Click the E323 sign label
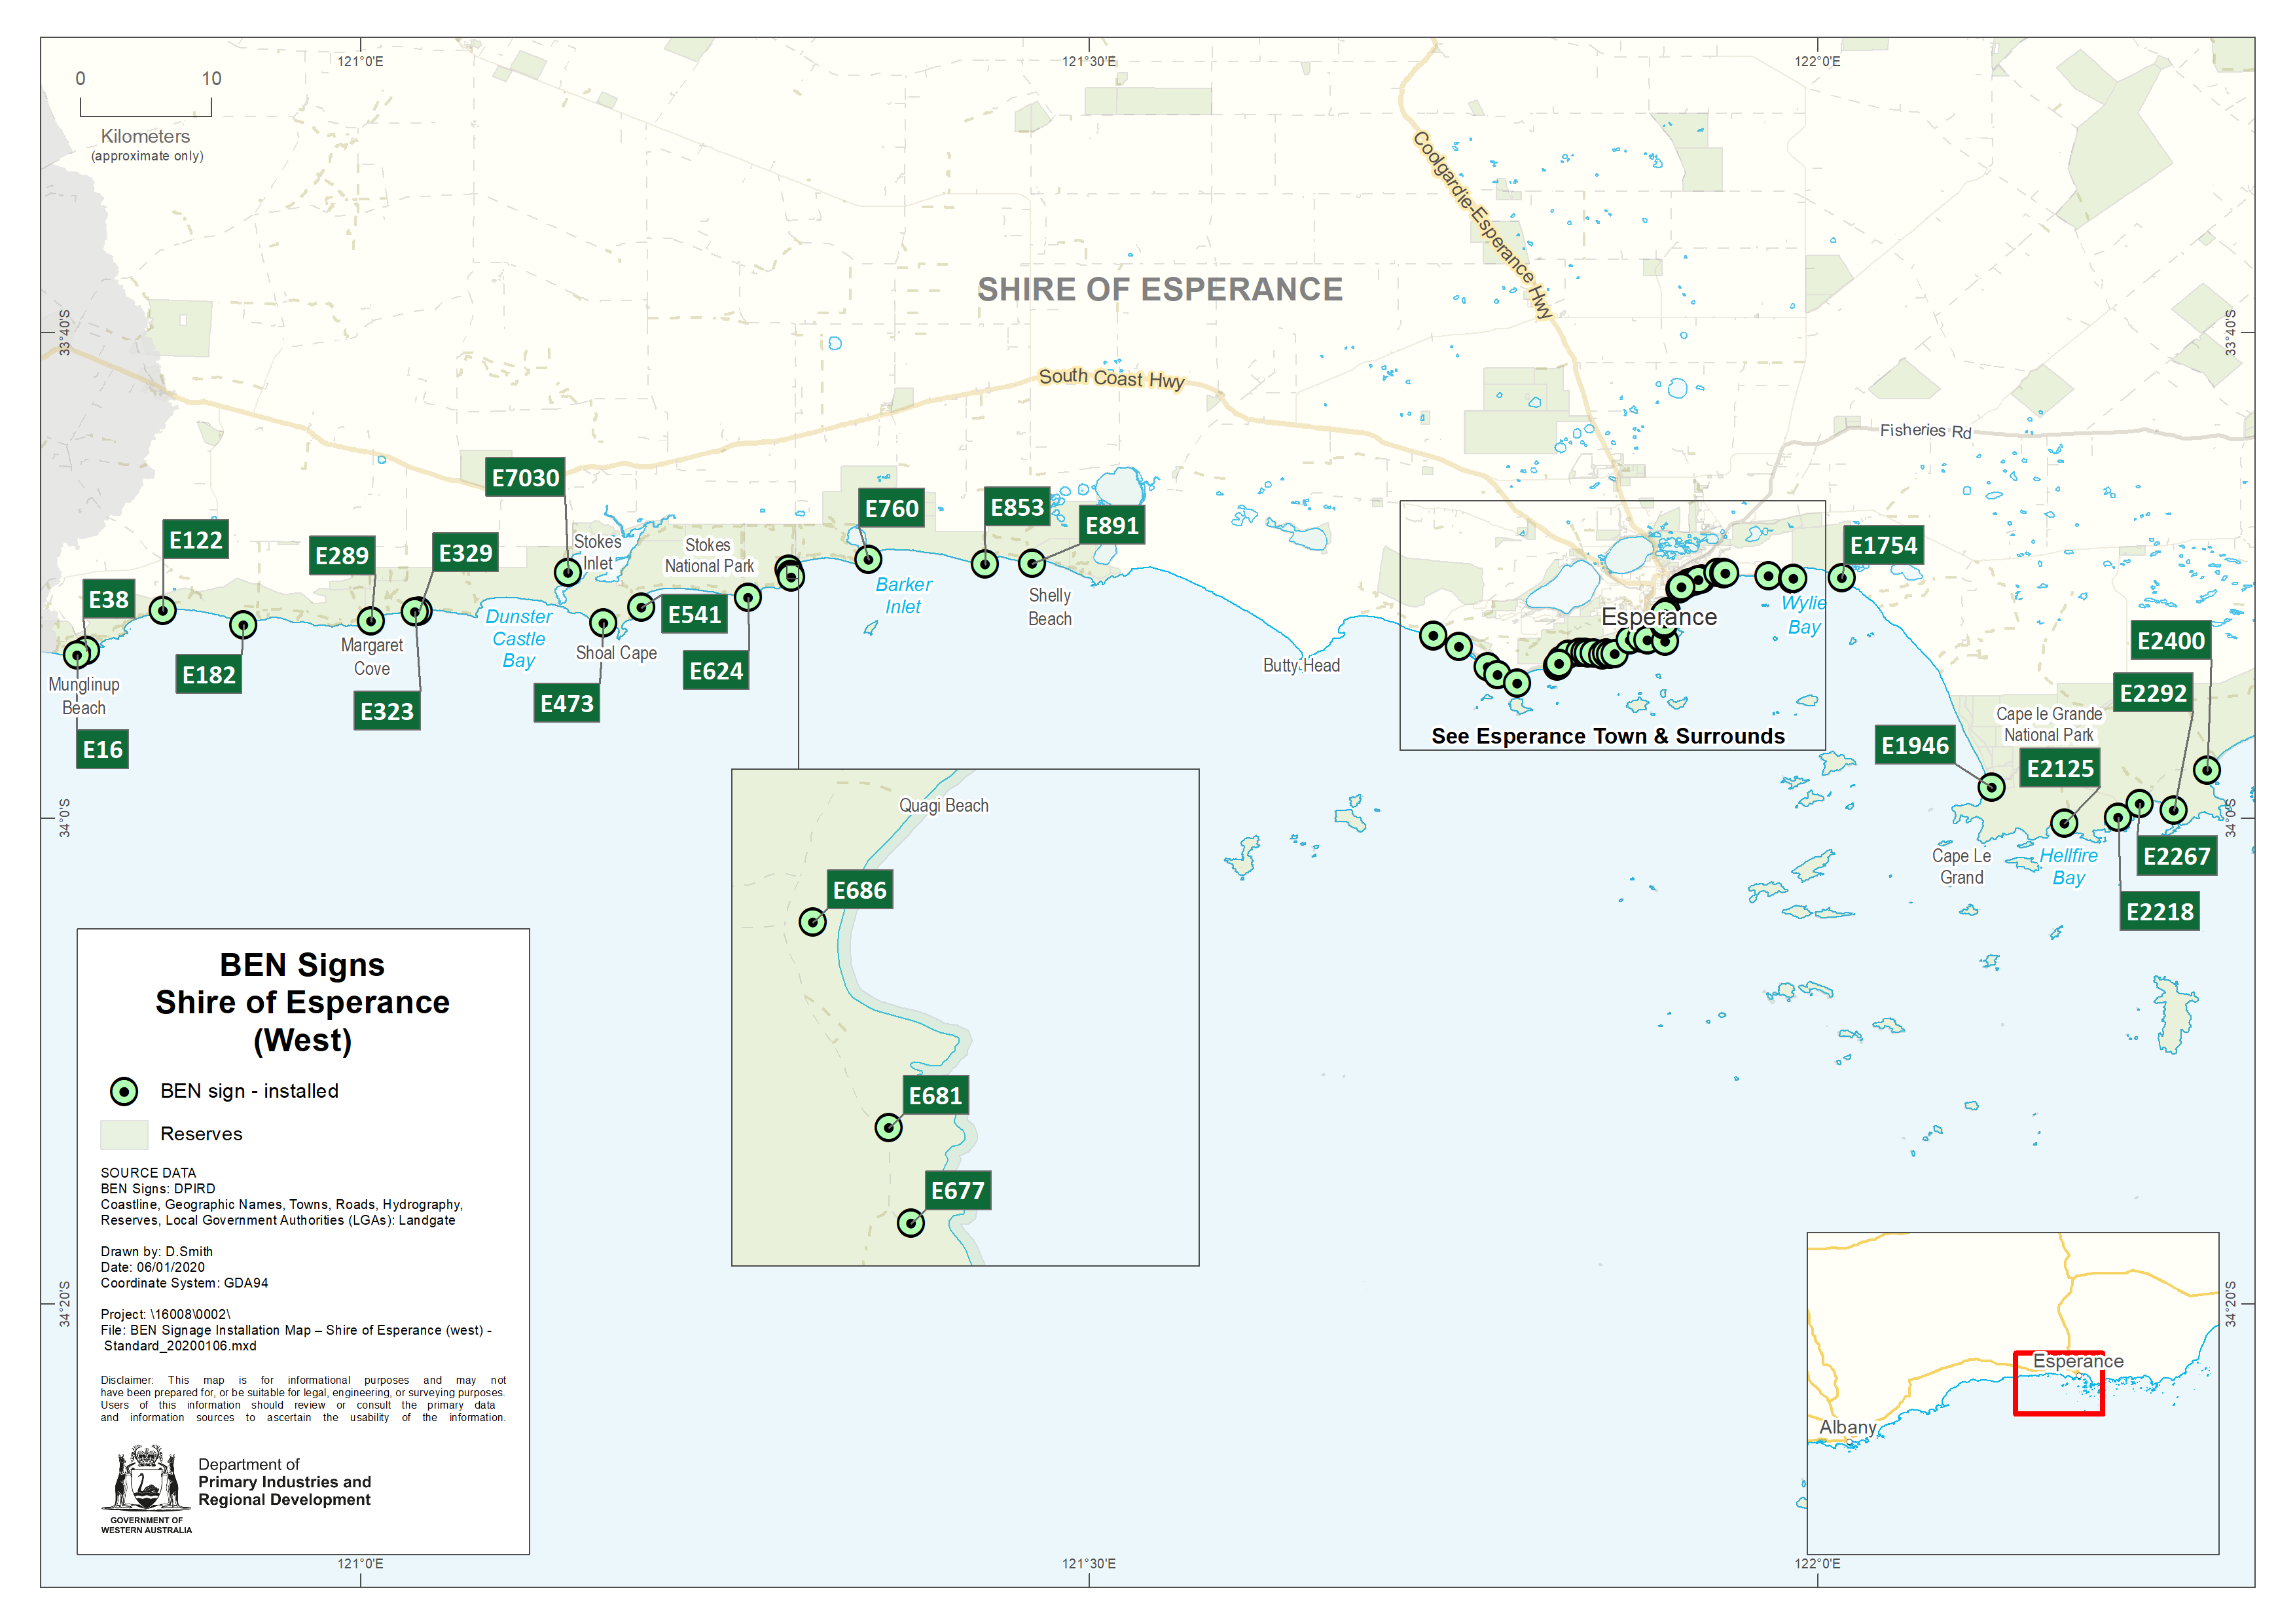This screenshot has width=2295, height=1624. [x=386, y=711]
